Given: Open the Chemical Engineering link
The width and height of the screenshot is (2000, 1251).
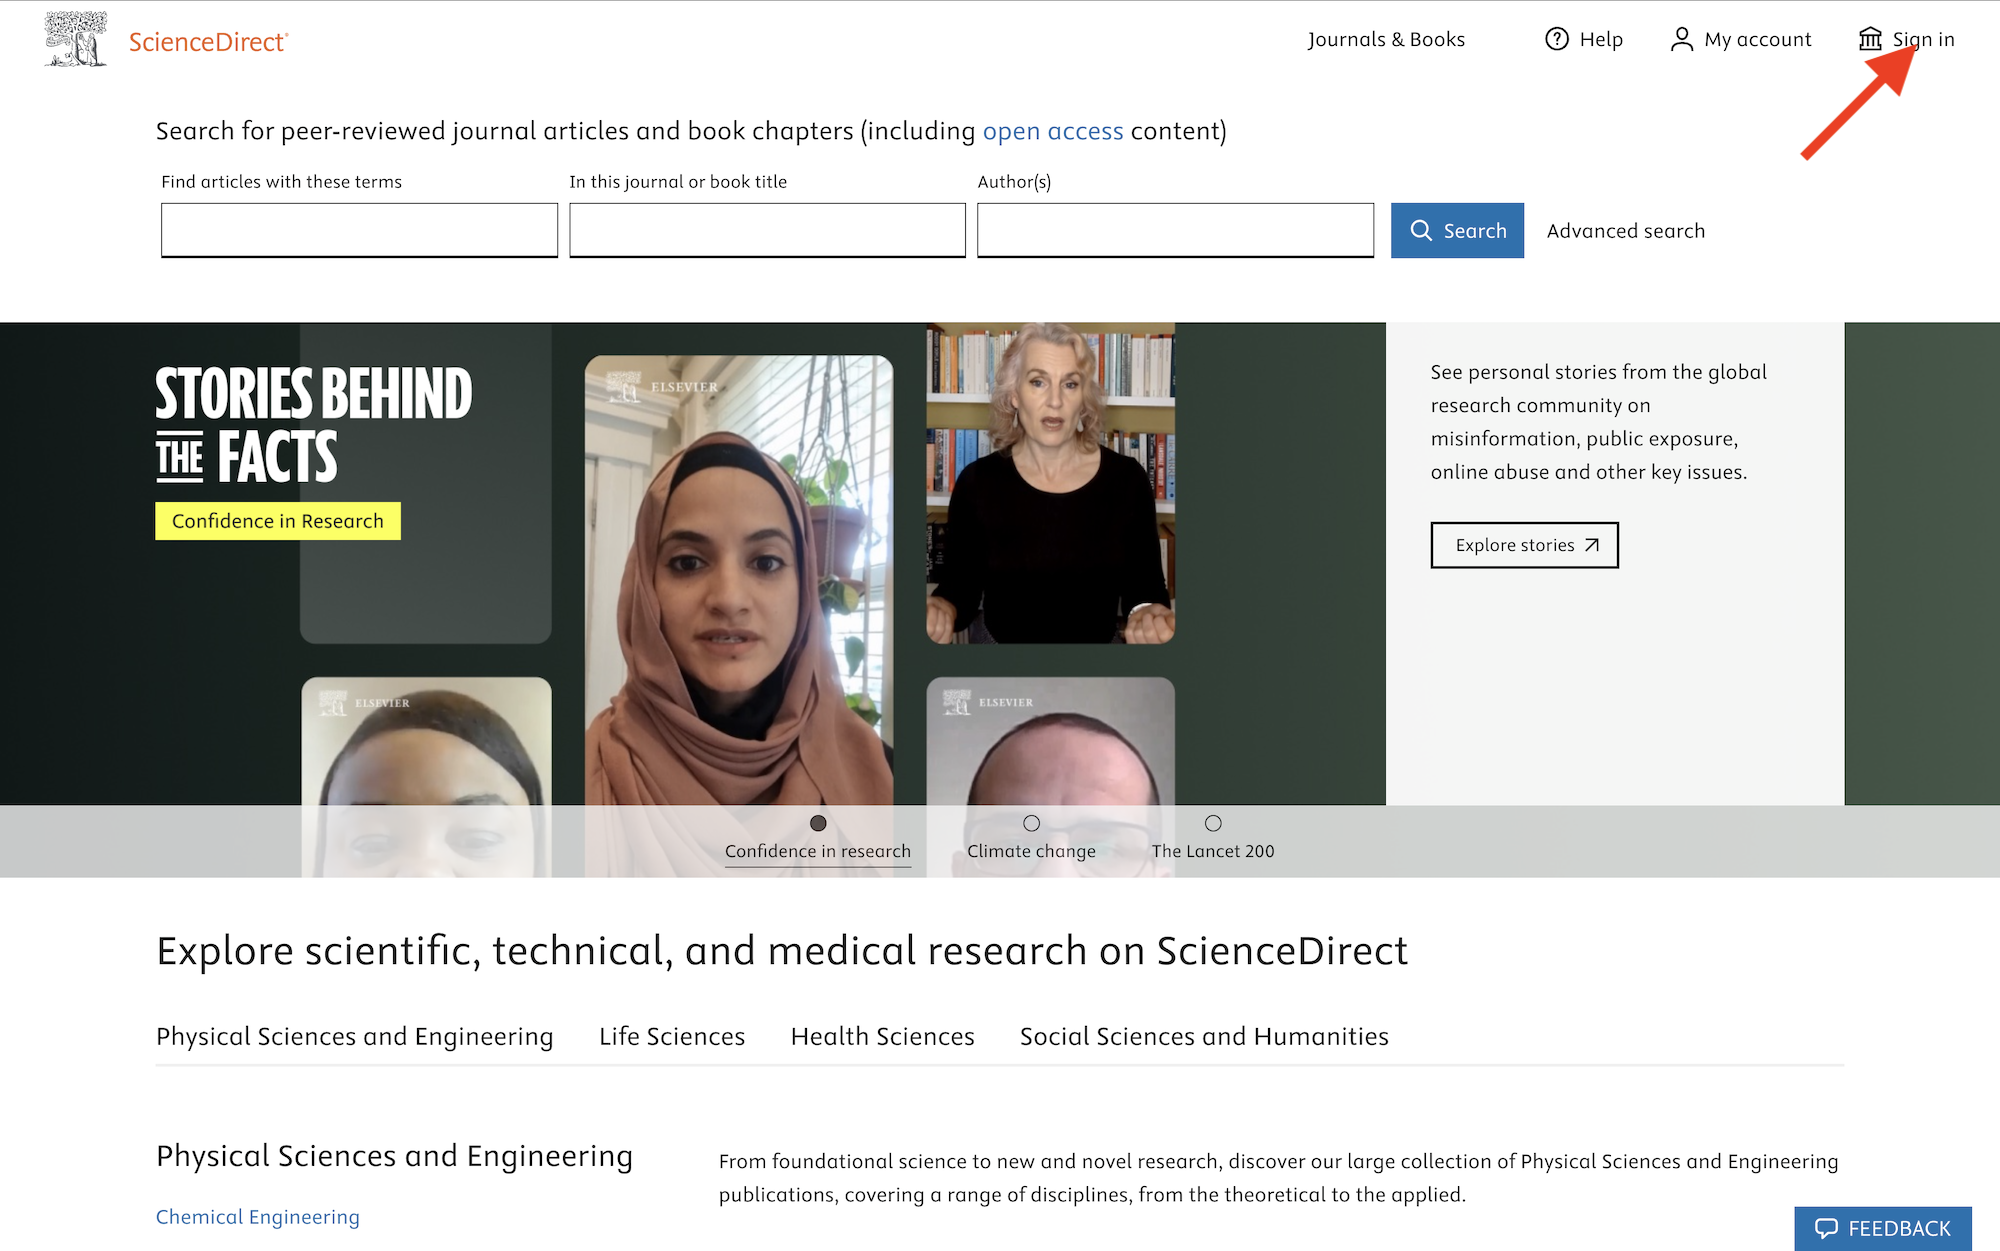Looking at the screenshot, I should pos(257,1217).
